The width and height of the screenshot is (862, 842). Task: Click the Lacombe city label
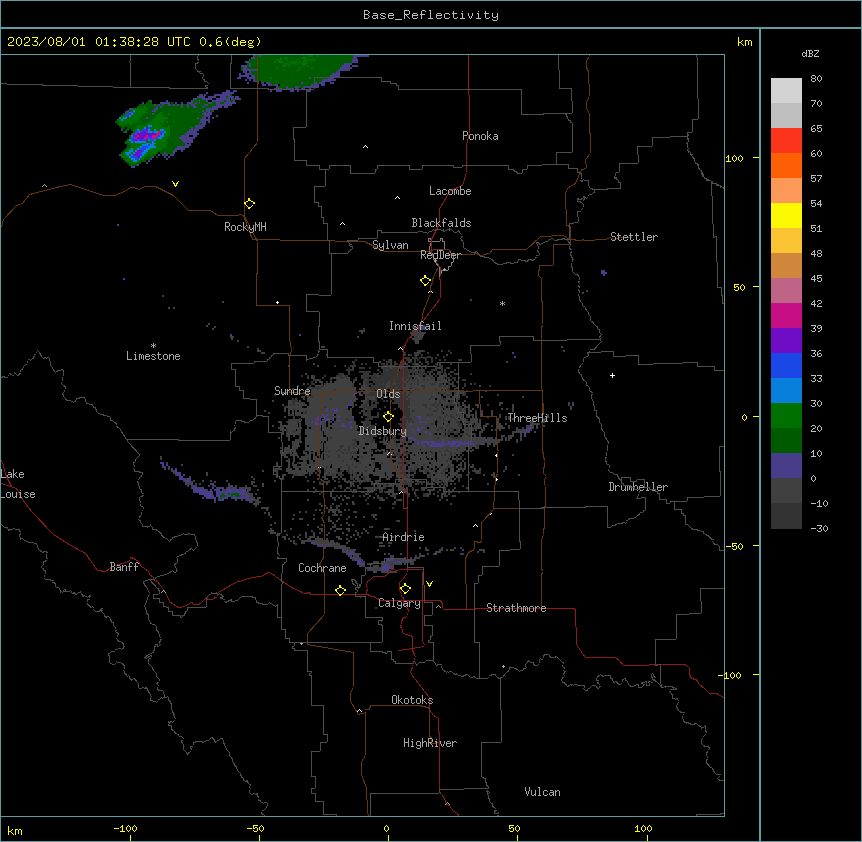(450, 191)
